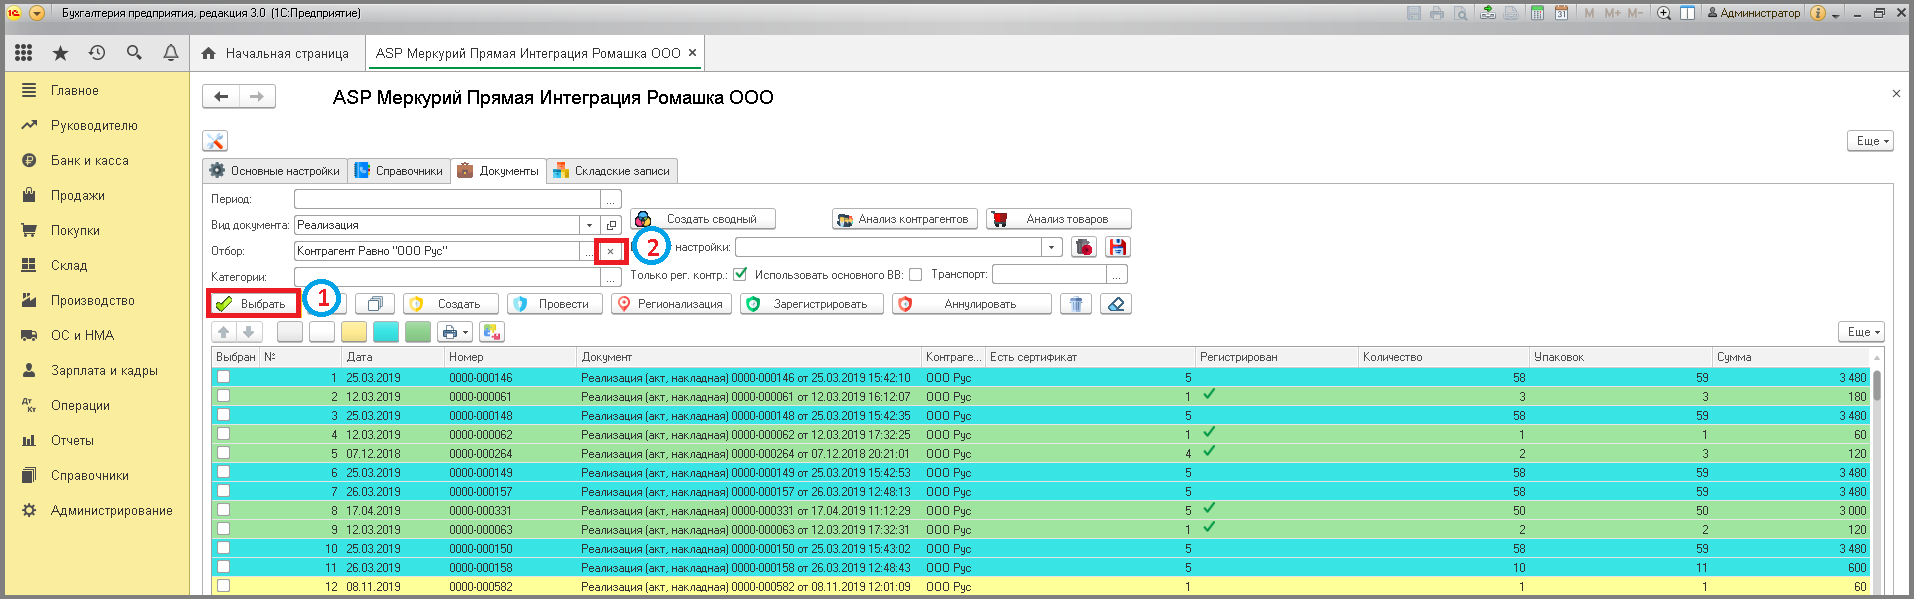Select the row checkbox for 0000-000148
This screenshot has width=1914, height=599.
pos(224,415)
